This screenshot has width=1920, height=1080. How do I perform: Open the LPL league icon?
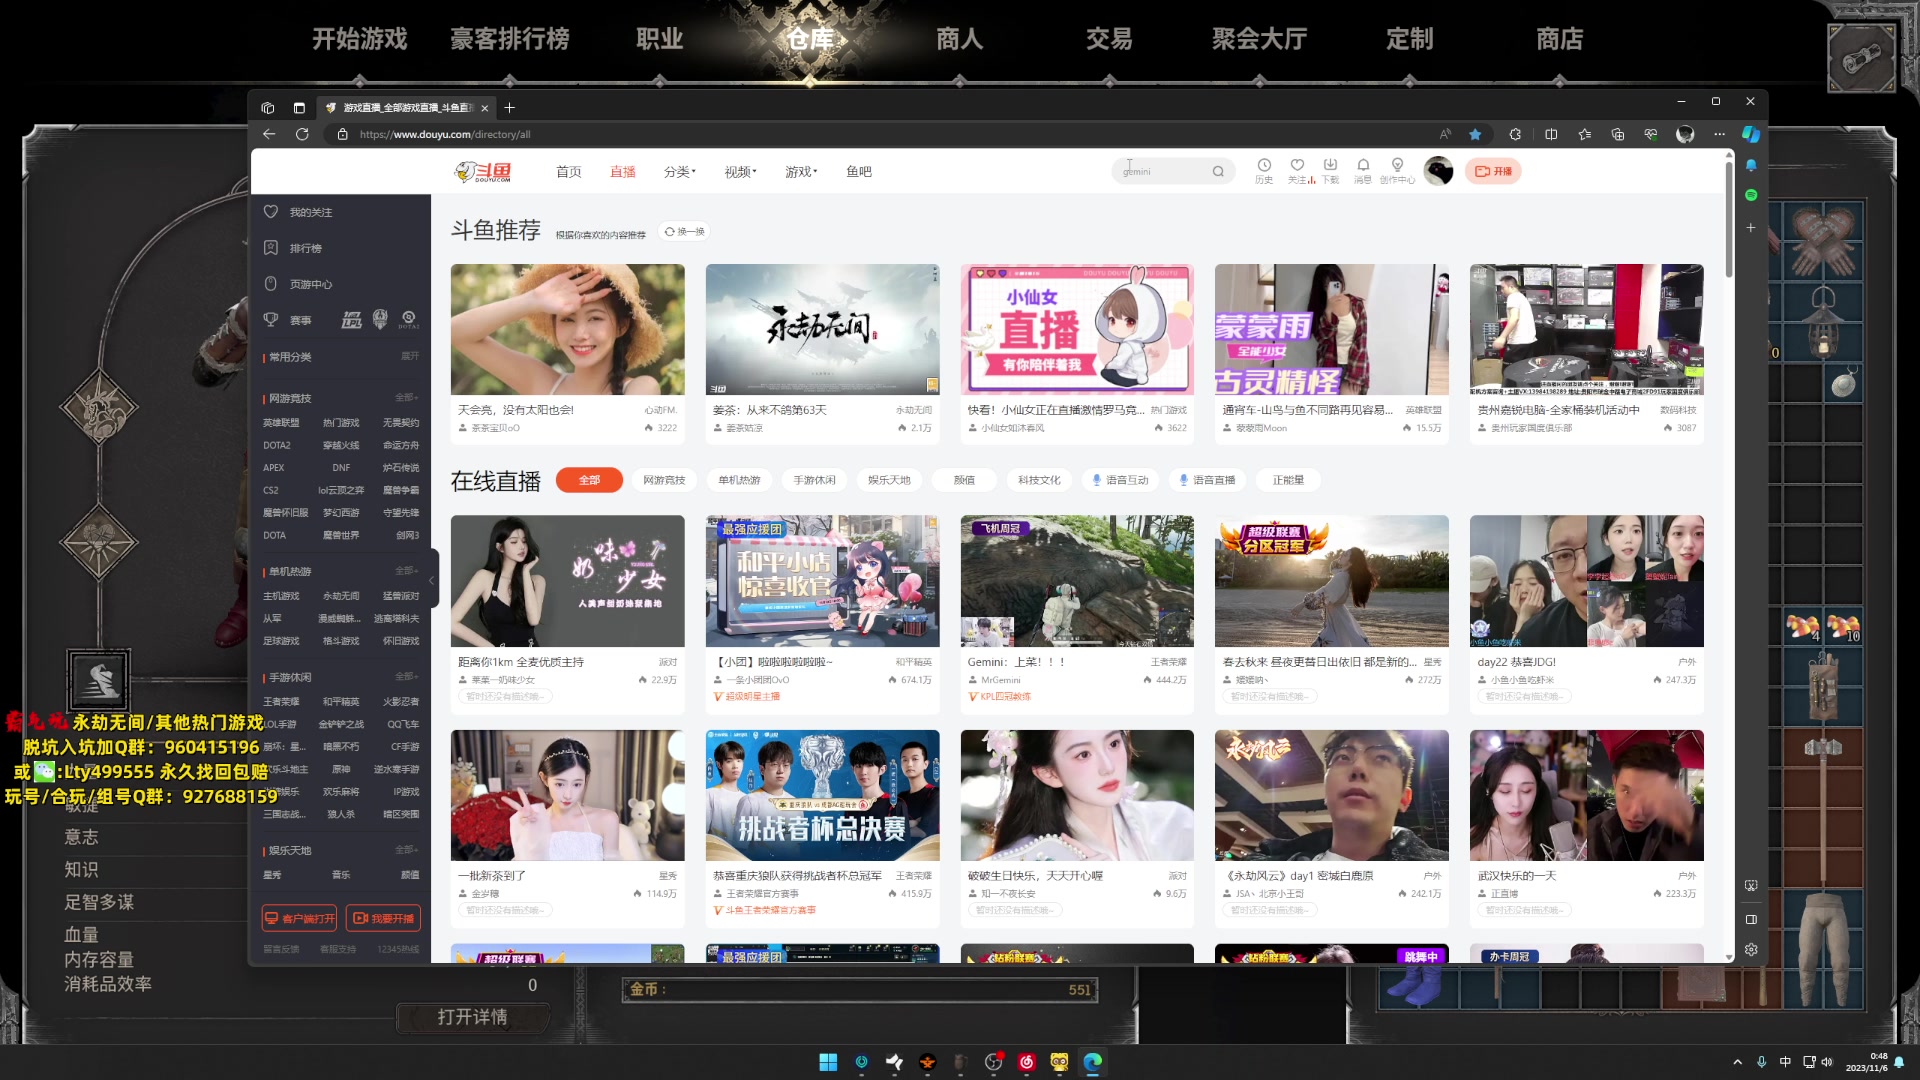point(351,320)
